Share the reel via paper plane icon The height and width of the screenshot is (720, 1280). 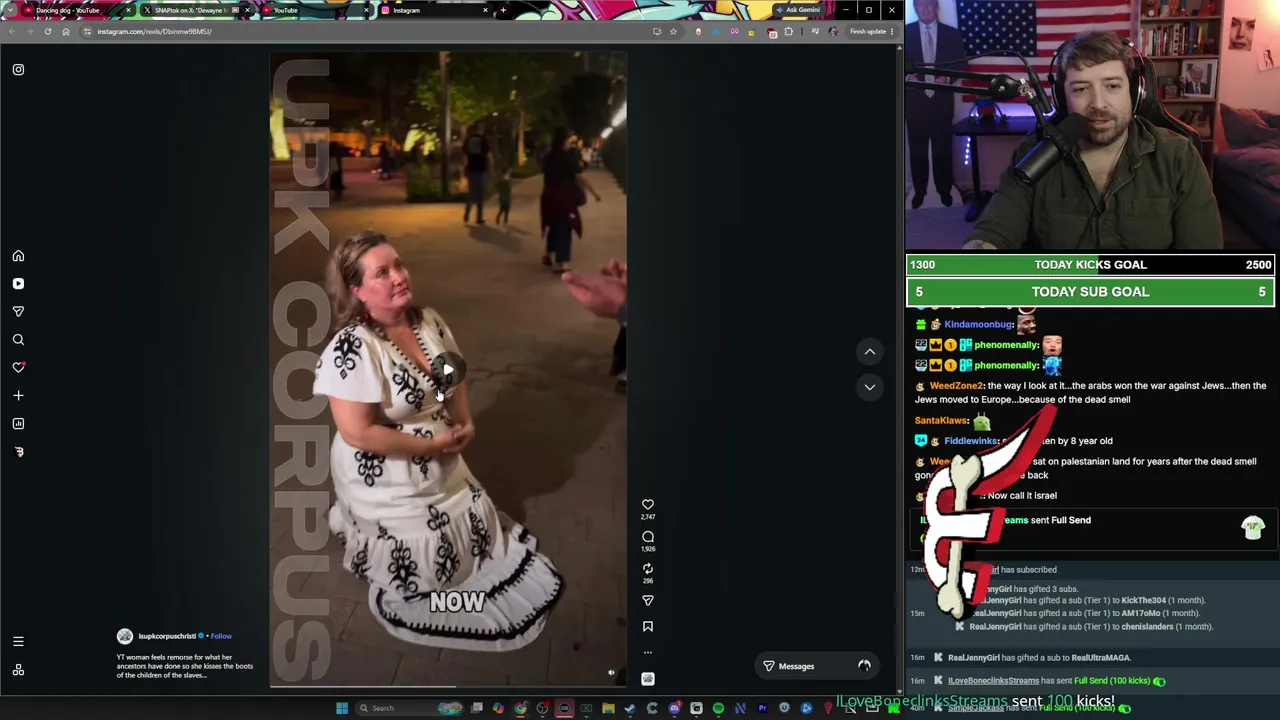[x=648, y=601]
